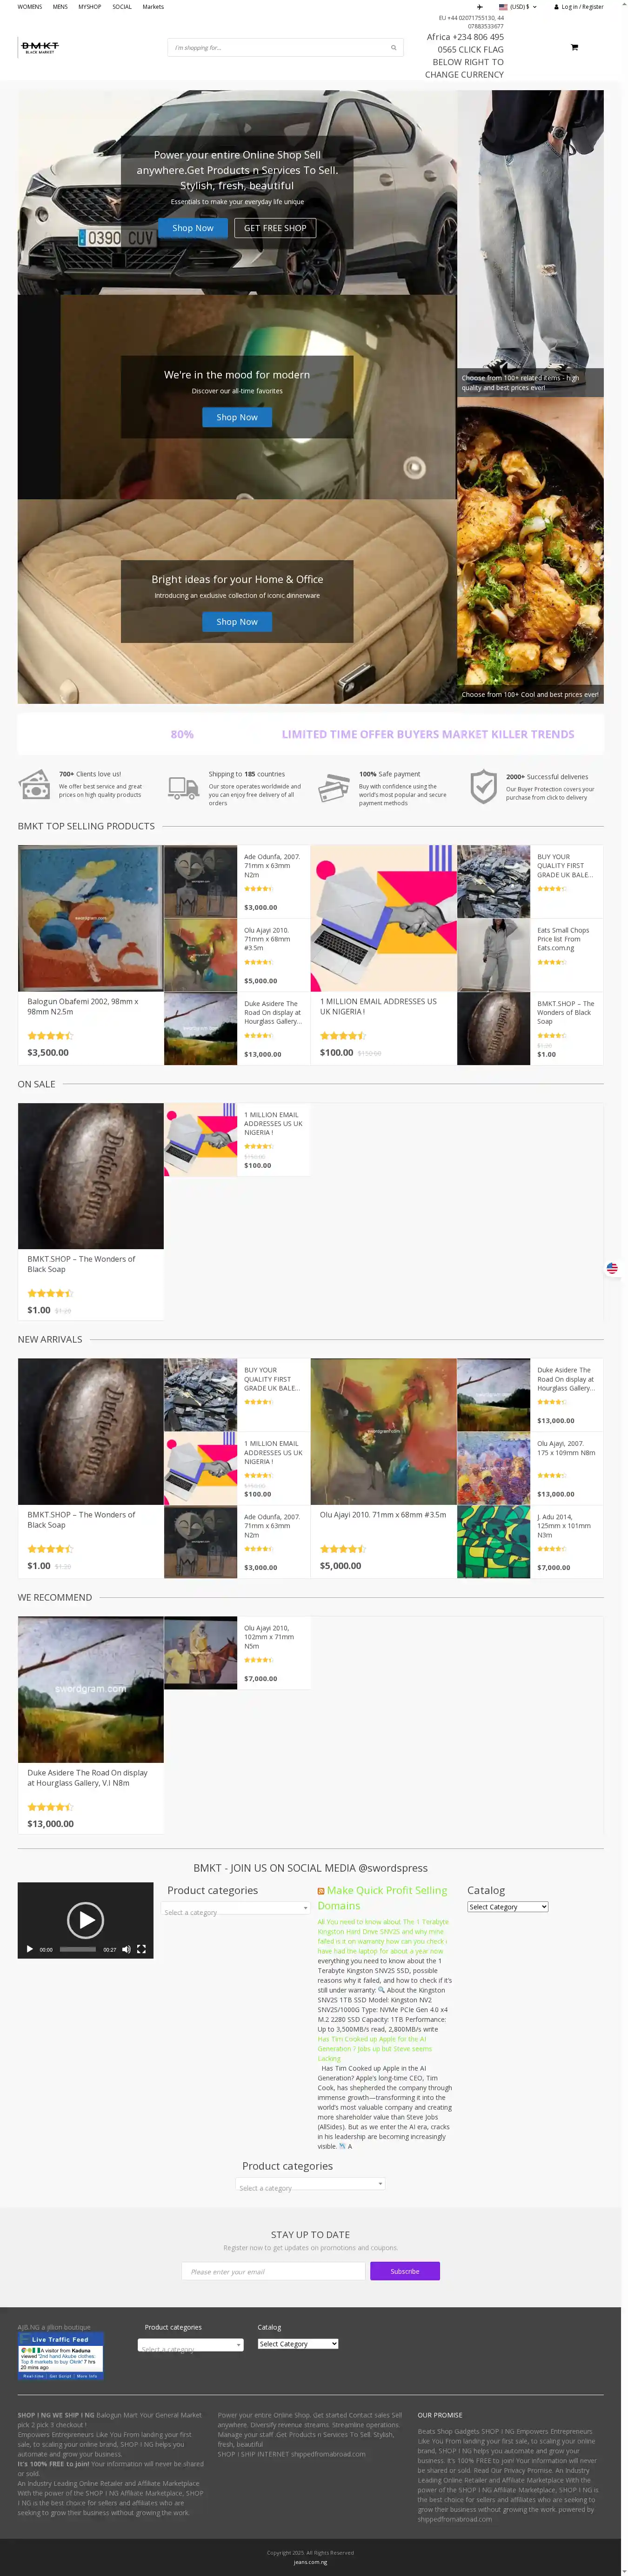
Task: Click the floating US flag currency icon
Action: 612,1268
